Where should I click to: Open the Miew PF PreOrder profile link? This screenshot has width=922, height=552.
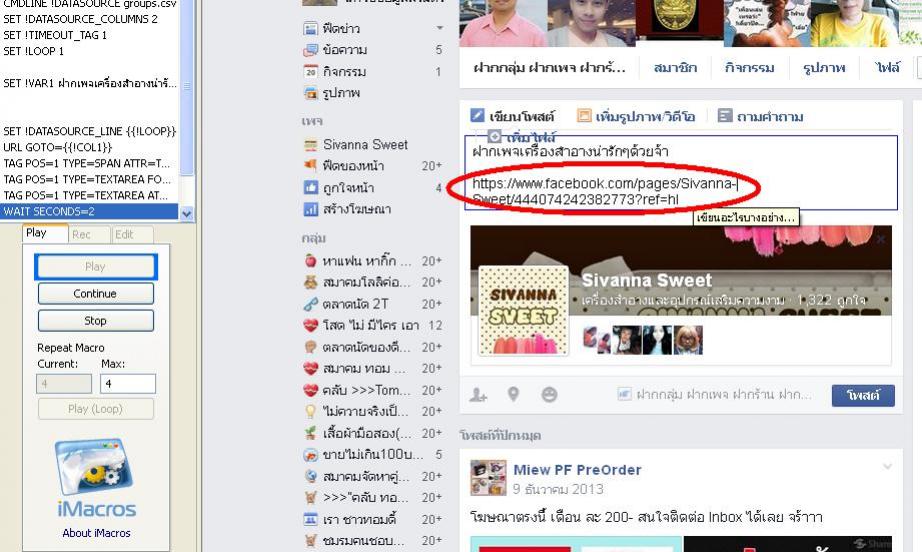[x=577, y=470]
